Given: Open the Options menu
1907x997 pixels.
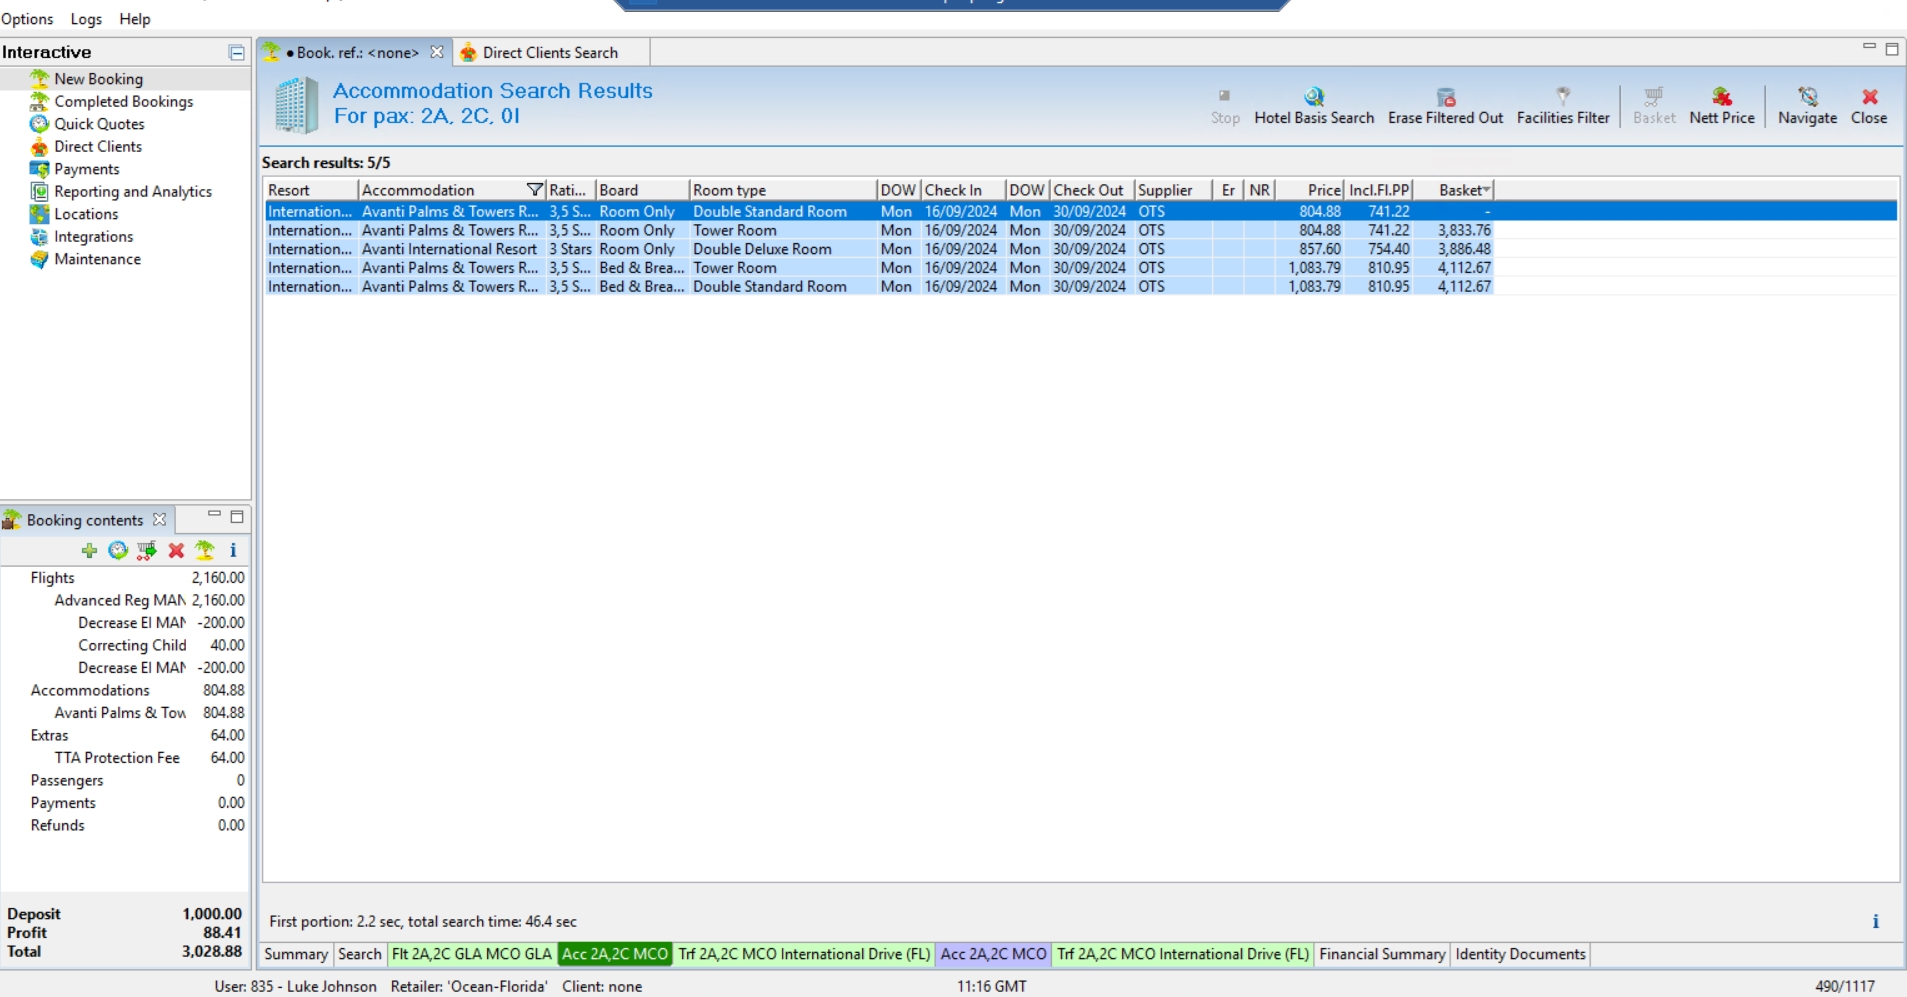Looking at the screenshot, I should [27, 19].
